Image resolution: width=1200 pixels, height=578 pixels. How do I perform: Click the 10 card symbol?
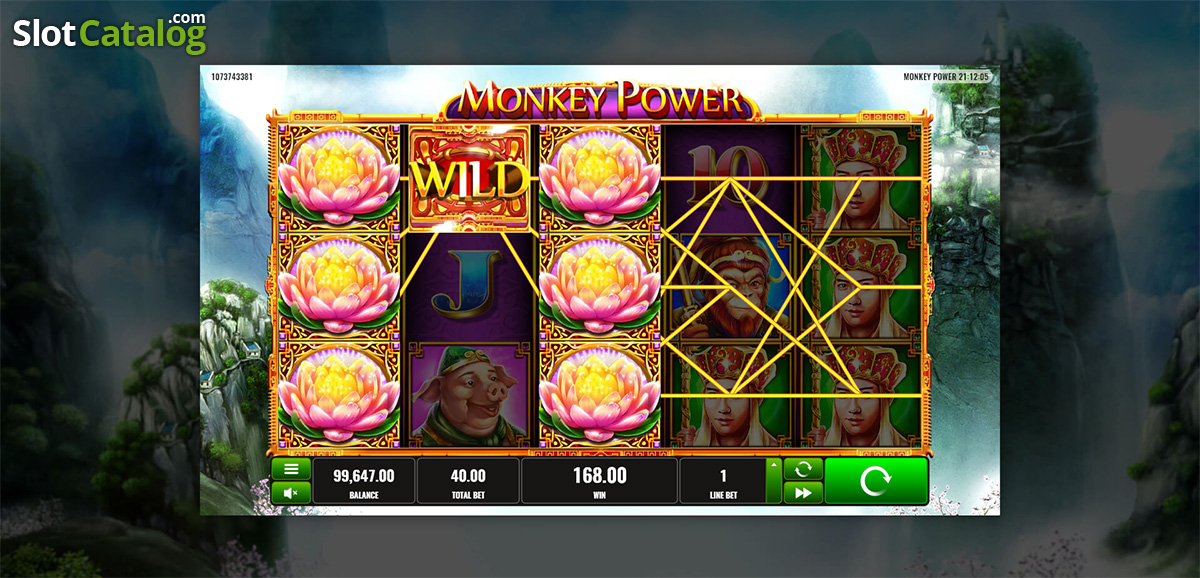(731, 180)
